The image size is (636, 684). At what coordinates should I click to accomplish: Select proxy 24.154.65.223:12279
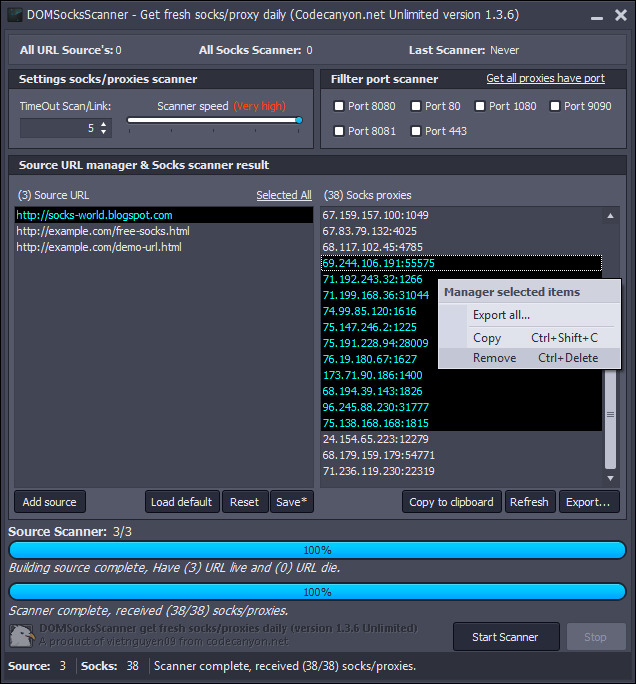click(x=462, y=439)
